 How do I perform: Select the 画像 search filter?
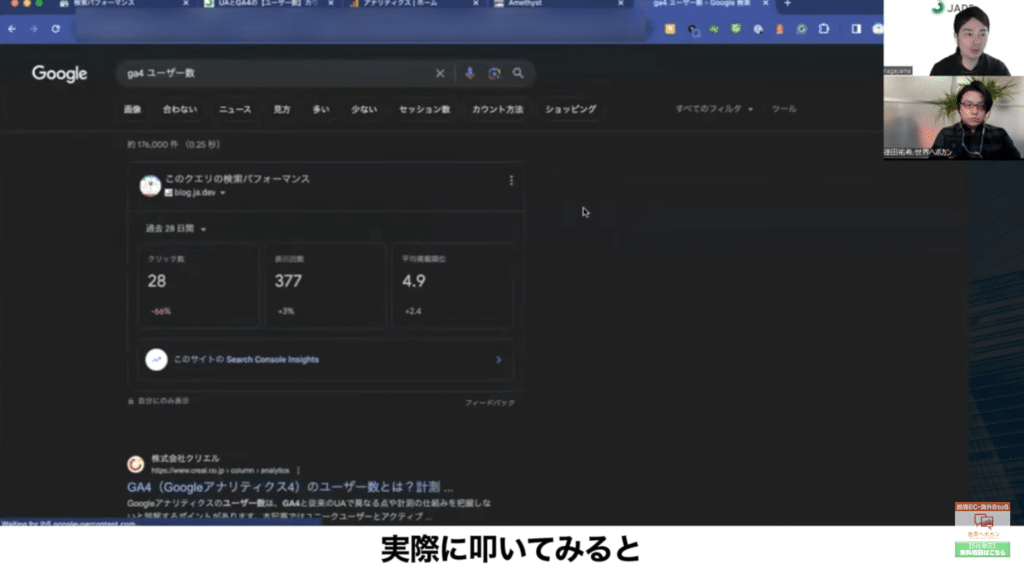[x=133, y=109]
